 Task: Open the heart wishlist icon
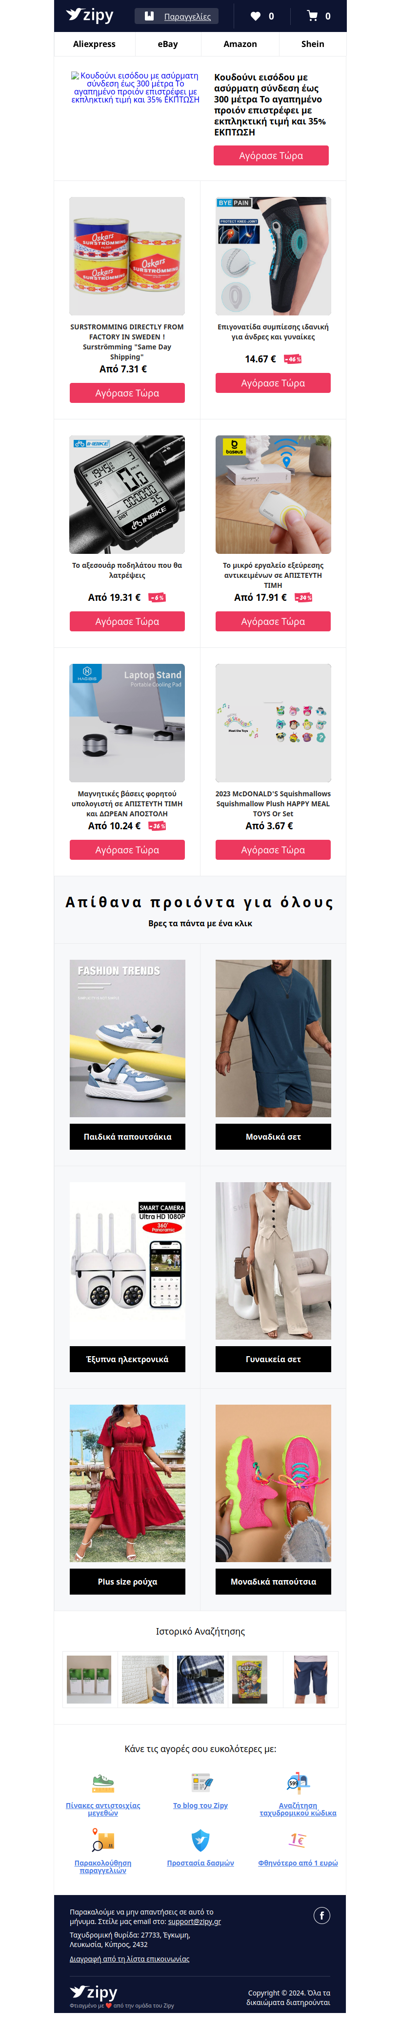click(255, 16)
